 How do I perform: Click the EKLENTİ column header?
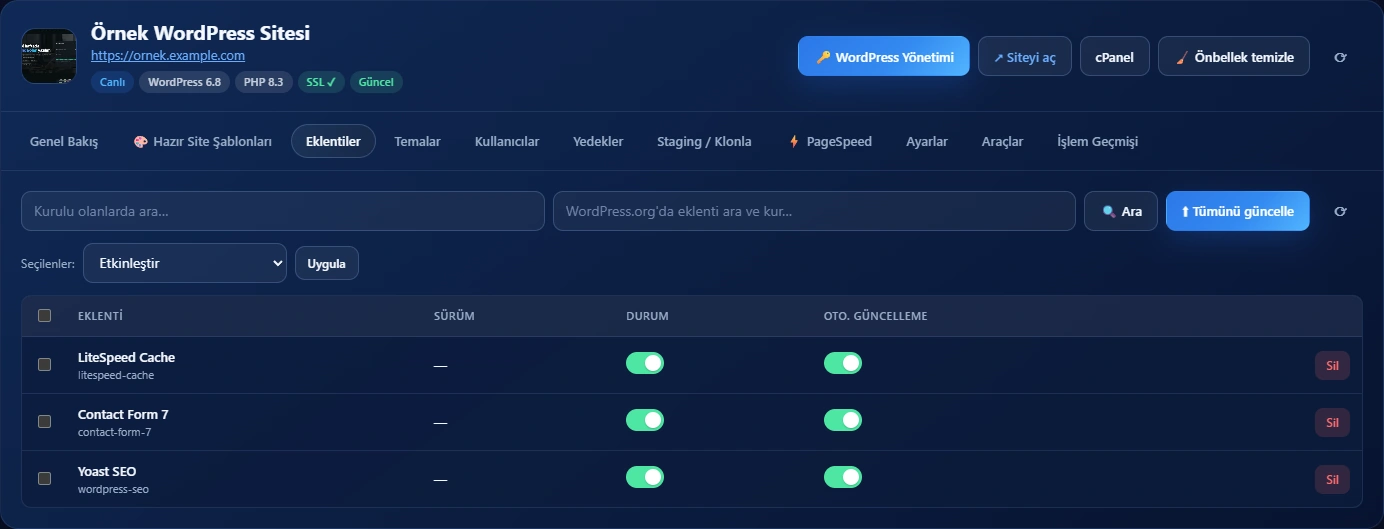100,316
